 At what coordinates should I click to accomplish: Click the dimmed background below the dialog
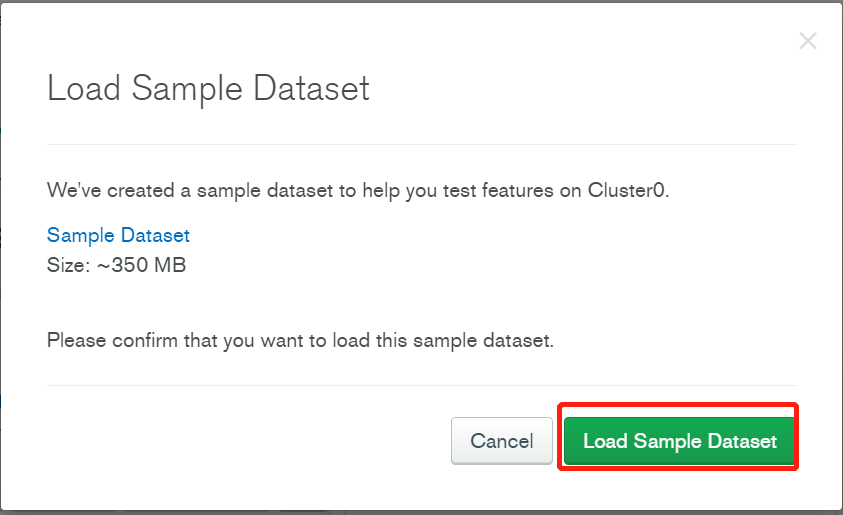[422, 512]
